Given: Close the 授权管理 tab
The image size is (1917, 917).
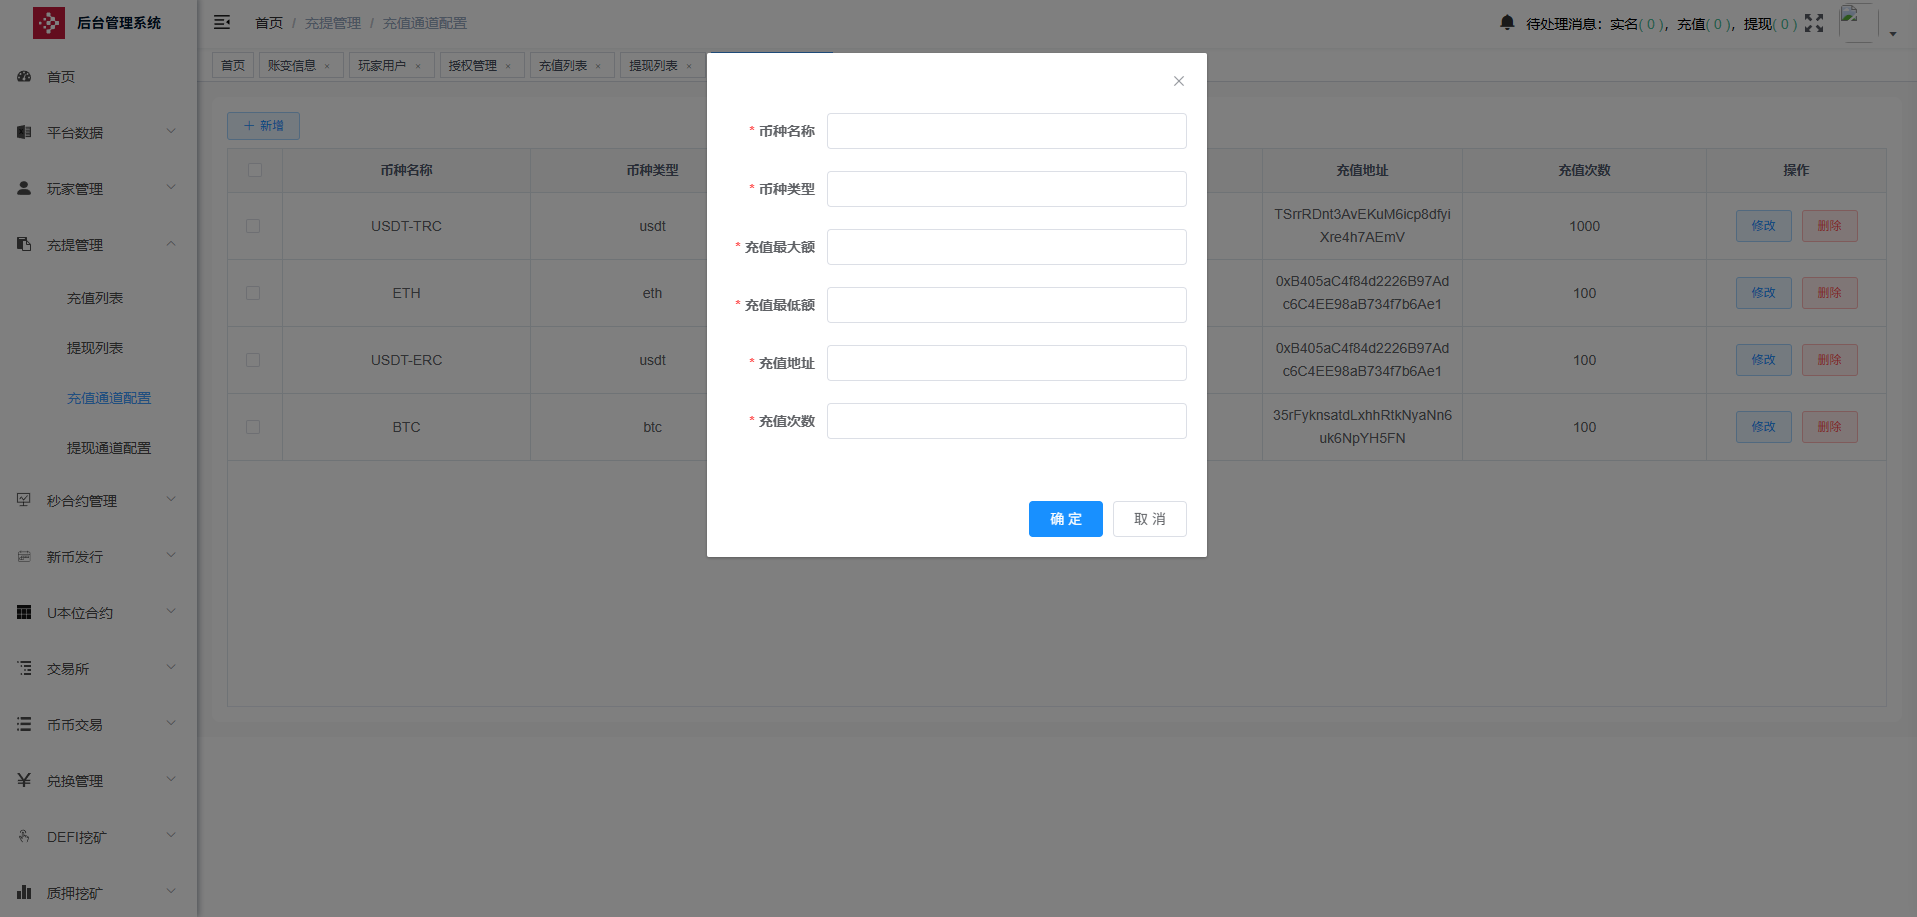Looking at the screenshot, I should (x=508, y=66).
